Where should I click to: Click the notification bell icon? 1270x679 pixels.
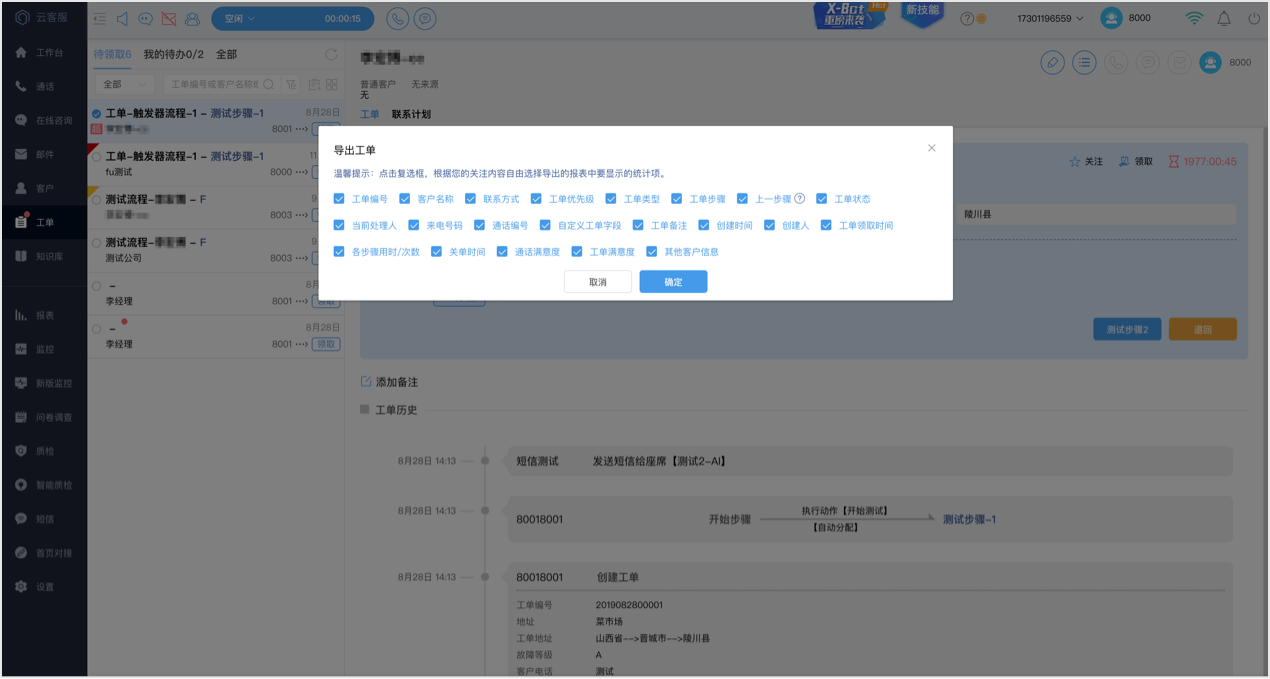tap(1224, 18)
